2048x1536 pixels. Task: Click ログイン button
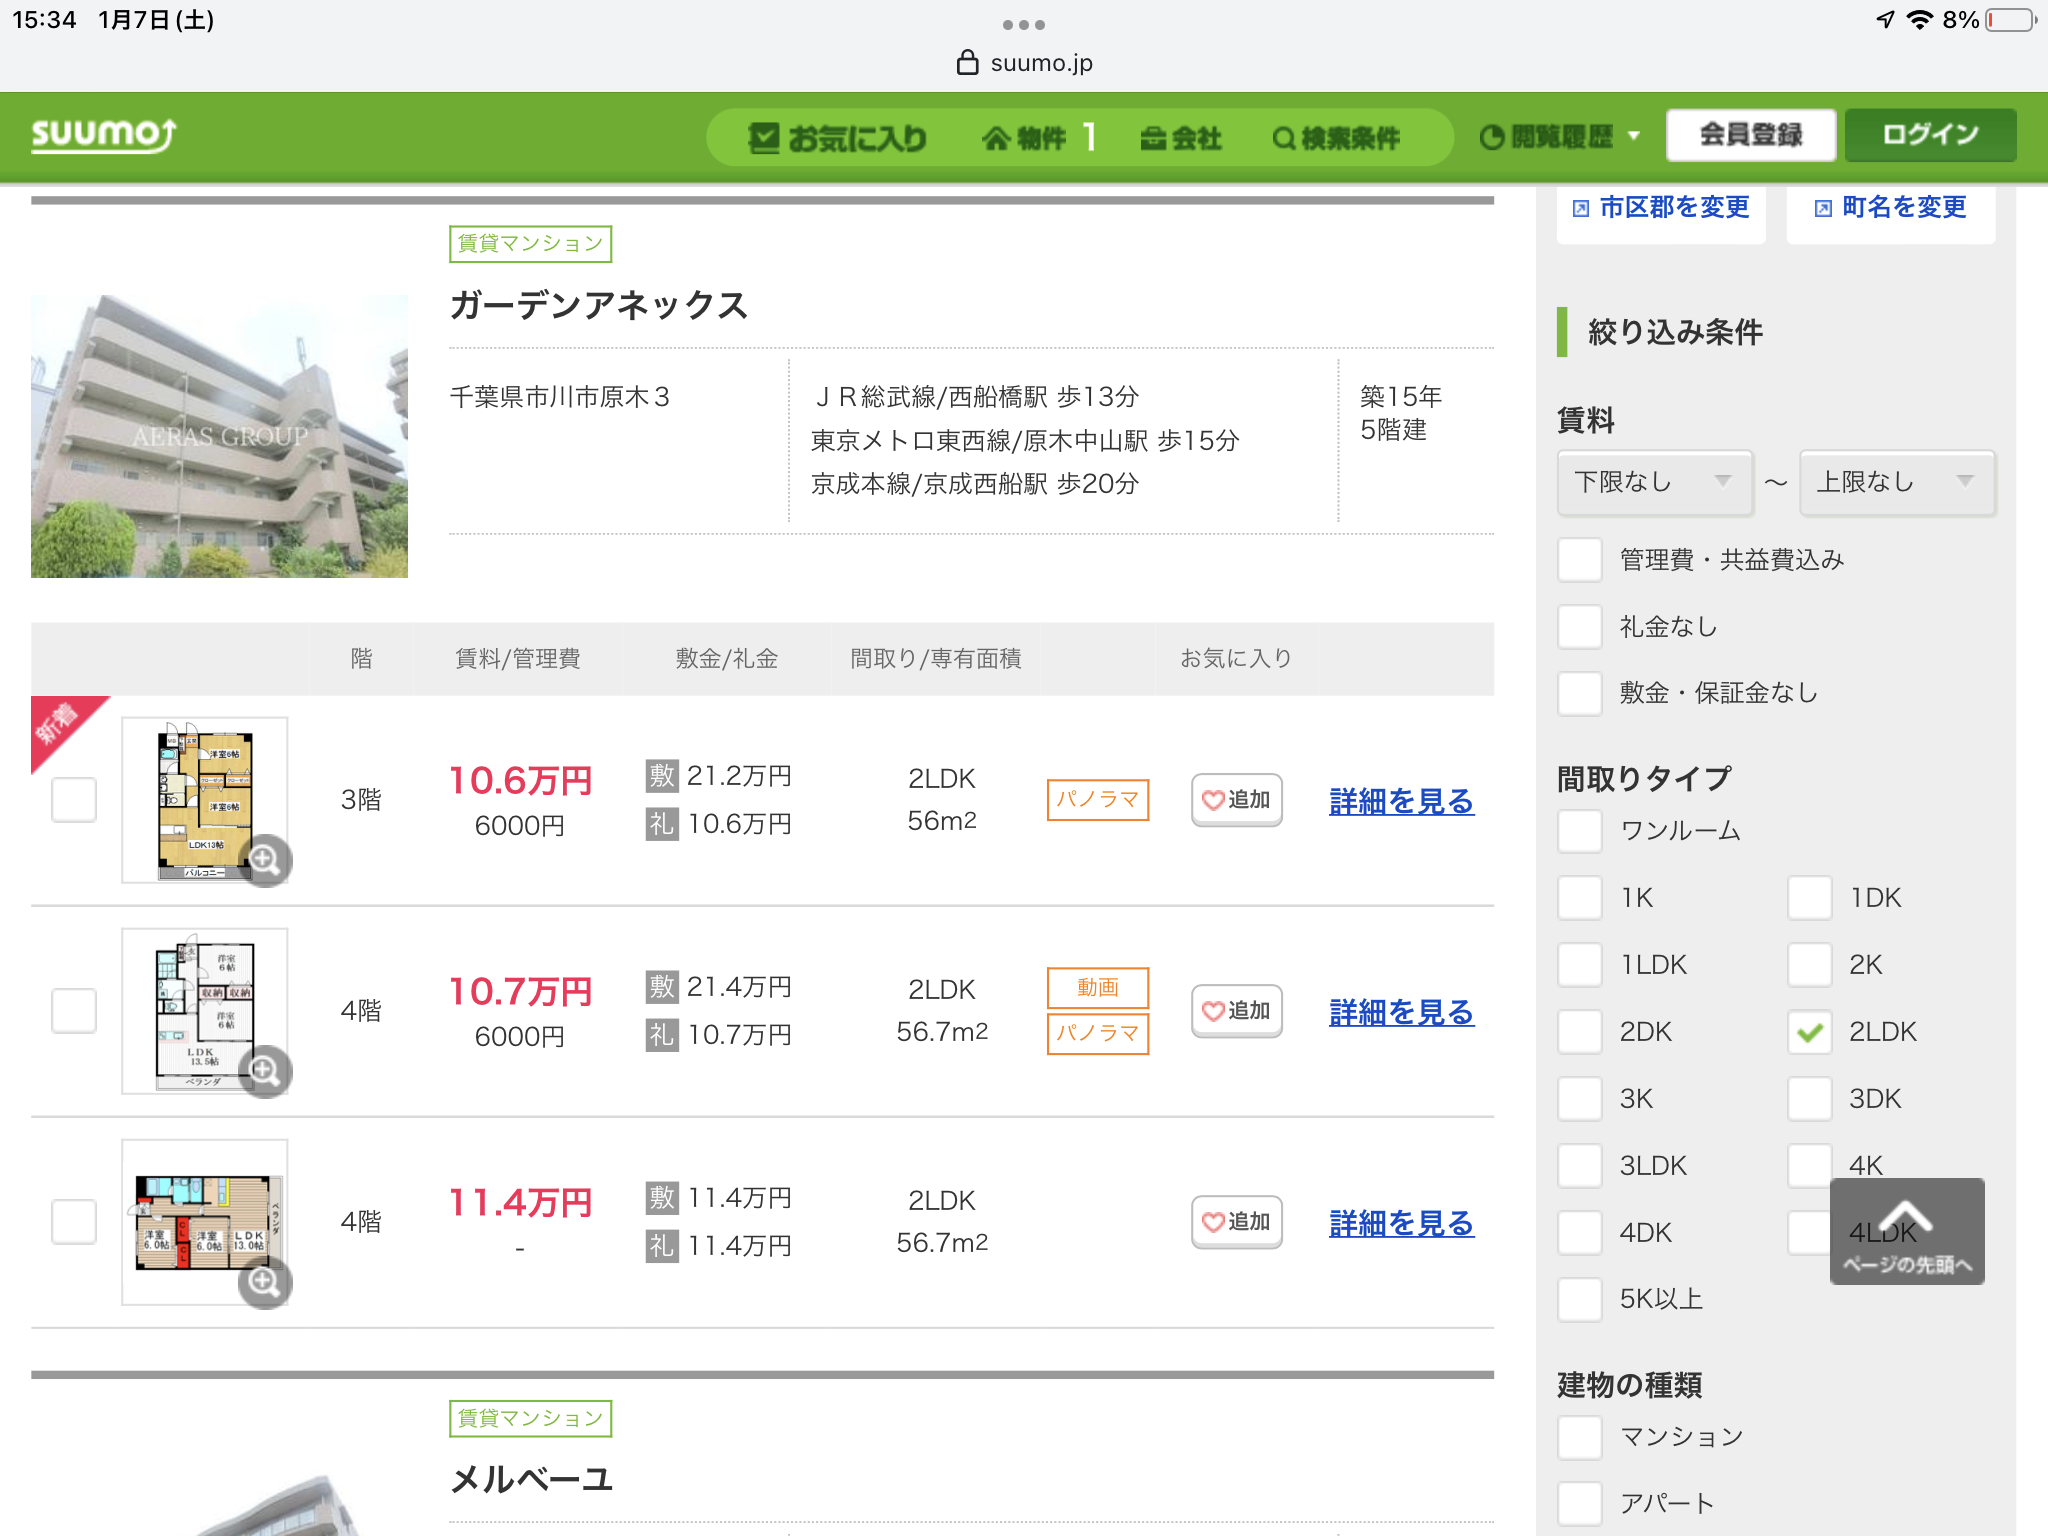tap(1930, 135)
